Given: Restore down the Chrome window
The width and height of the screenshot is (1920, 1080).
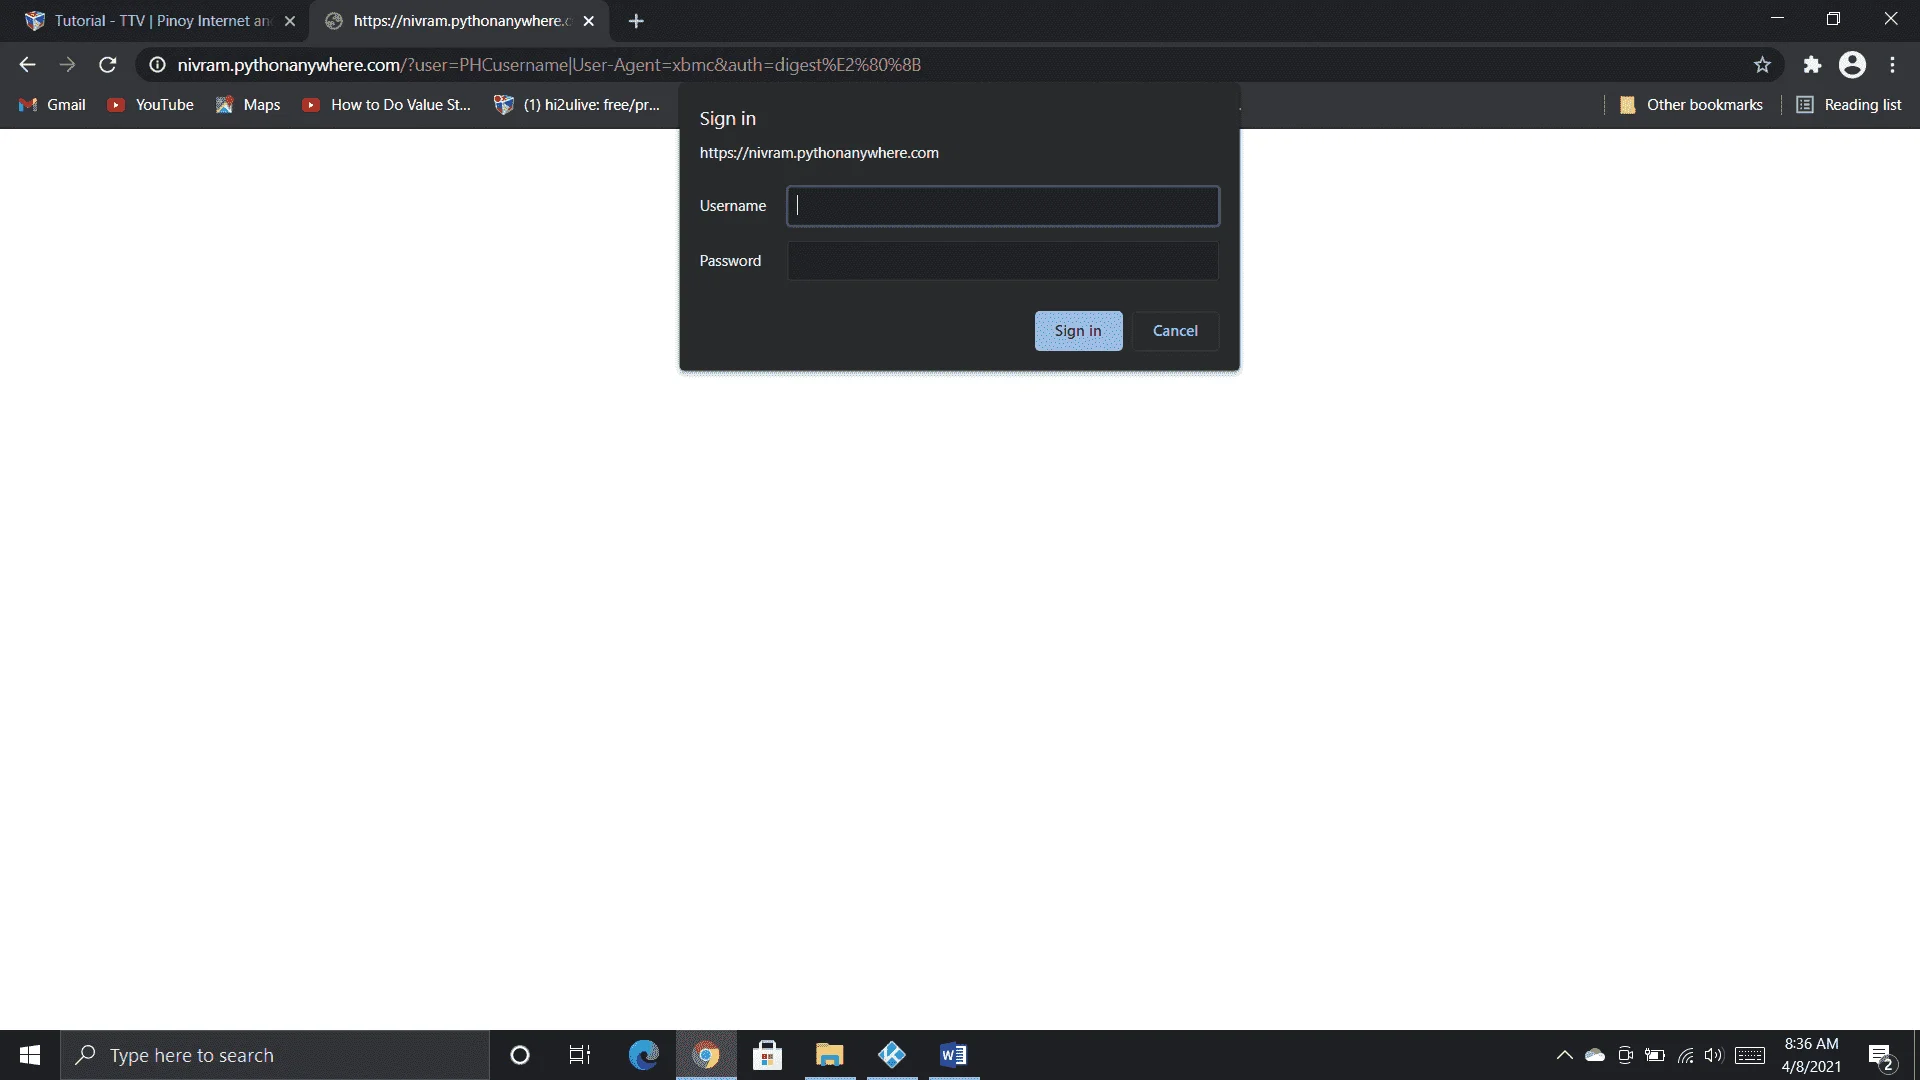Looking at the screenshot, I should tap(1833, 18).
